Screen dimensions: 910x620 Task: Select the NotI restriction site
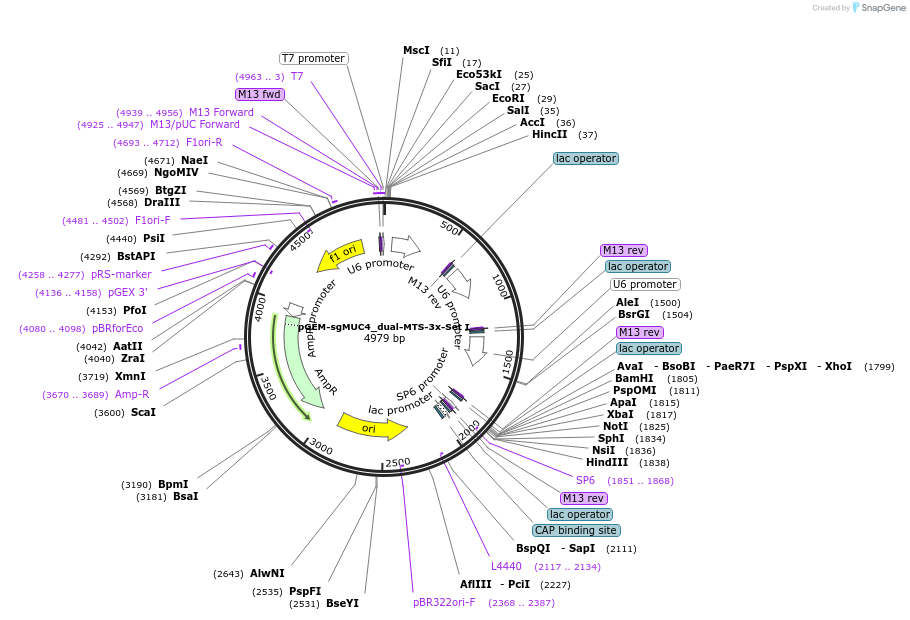tap(615, 426)
